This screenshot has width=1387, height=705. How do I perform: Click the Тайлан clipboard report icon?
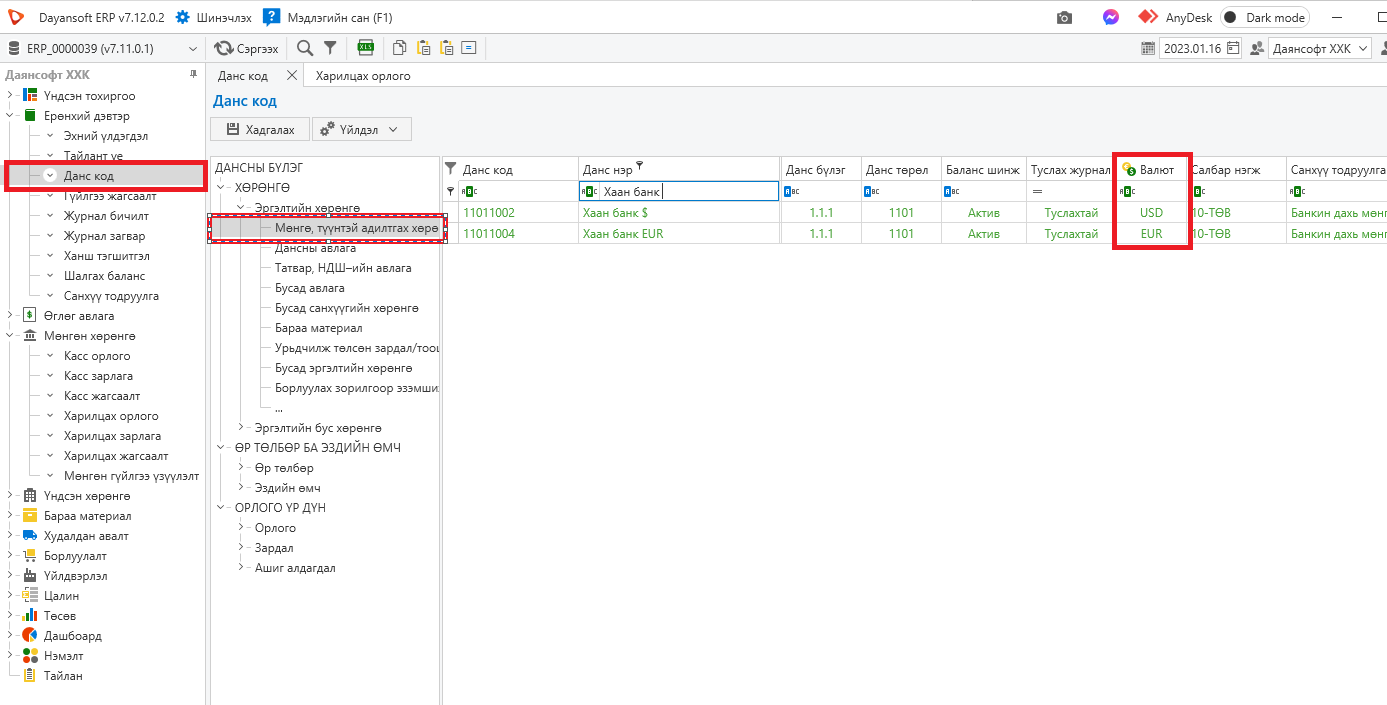[29, 676]
